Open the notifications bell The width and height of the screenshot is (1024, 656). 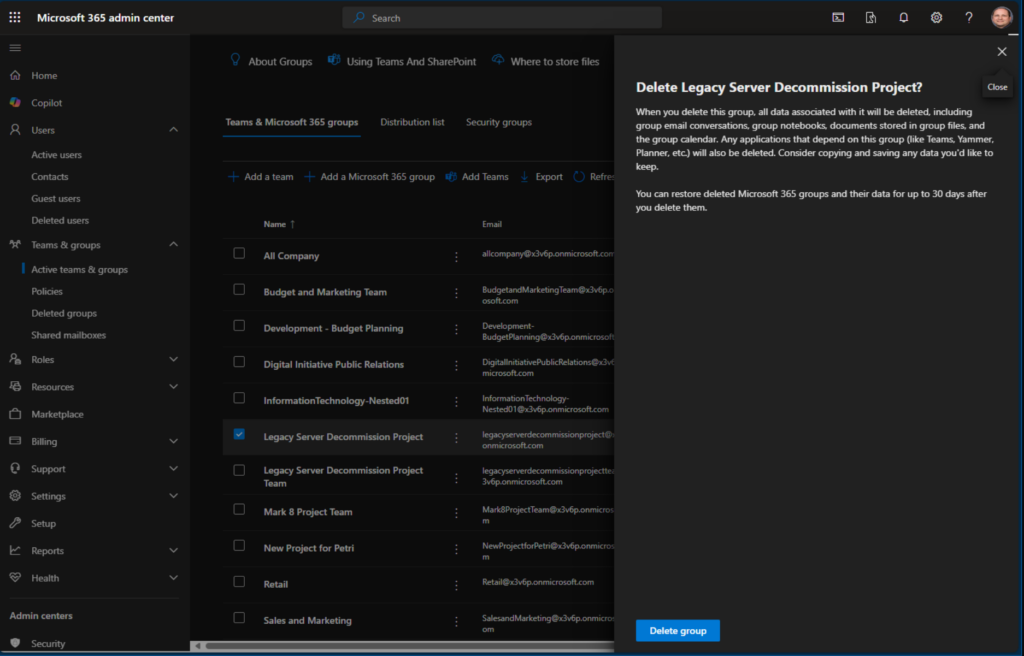tap(903, 17)
